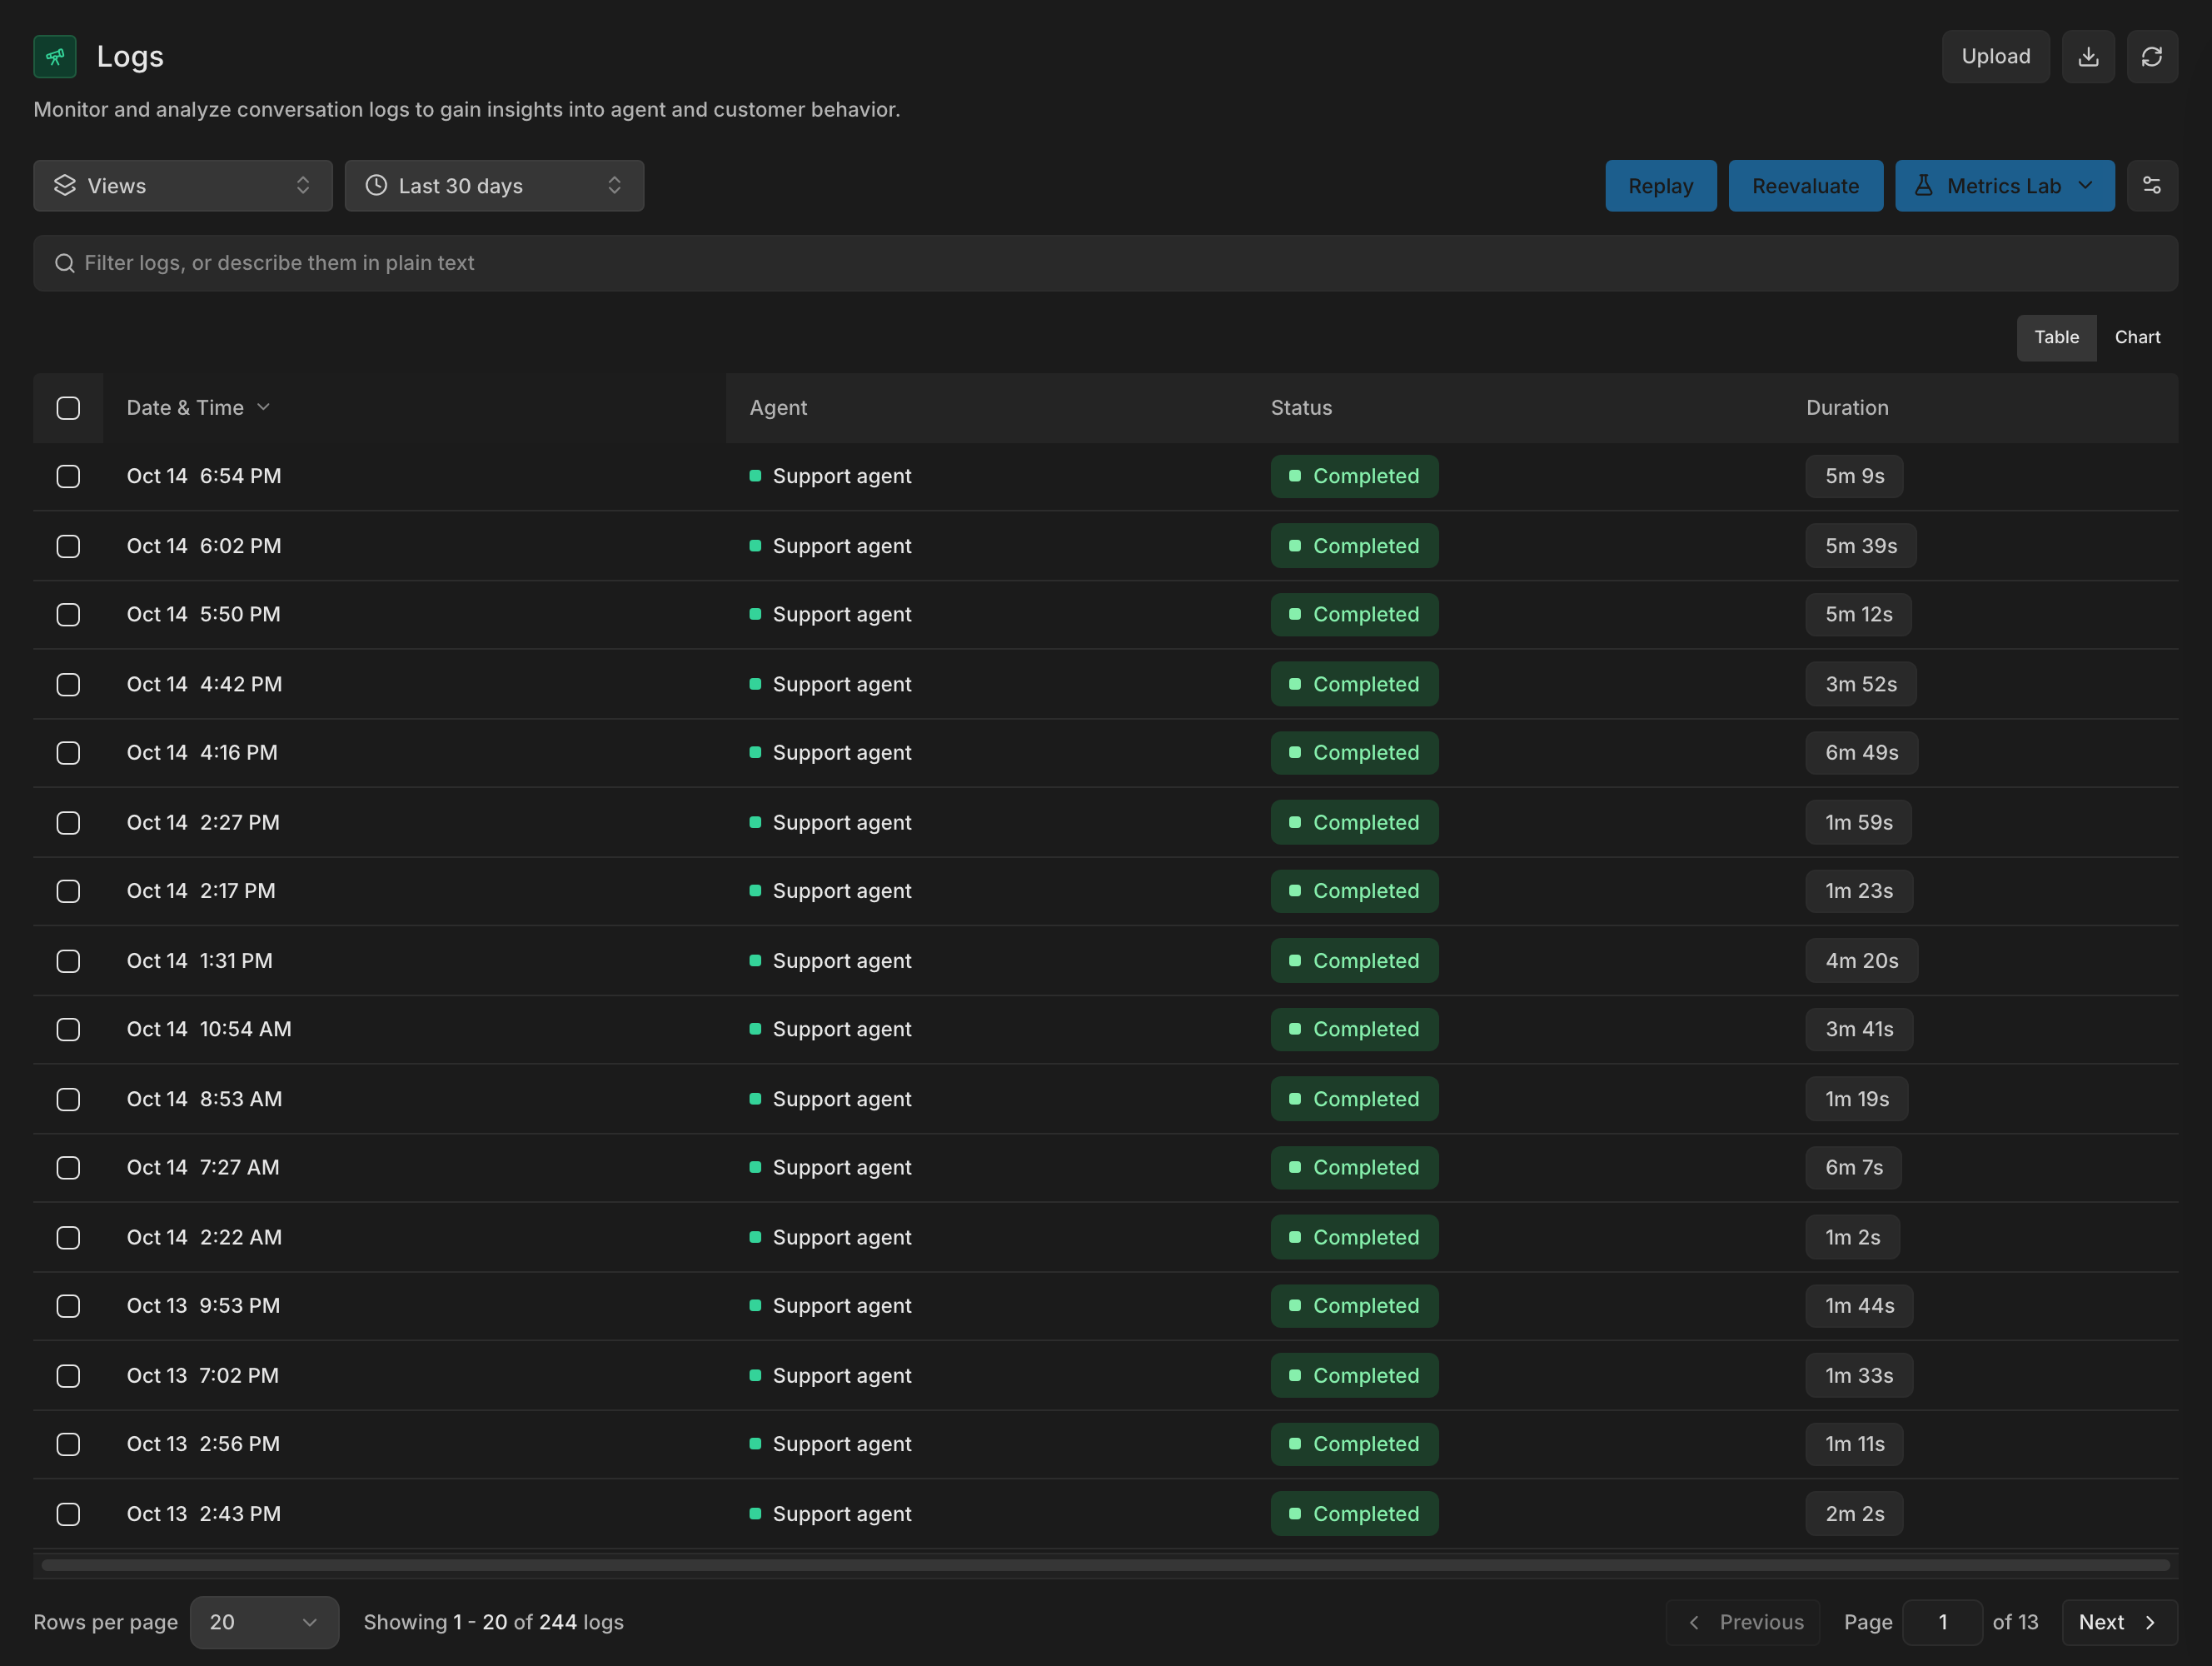Open Rows per page dropdown showing 20
The height and width of the screenshot is (1666, 2212).
click(264, 1622)
